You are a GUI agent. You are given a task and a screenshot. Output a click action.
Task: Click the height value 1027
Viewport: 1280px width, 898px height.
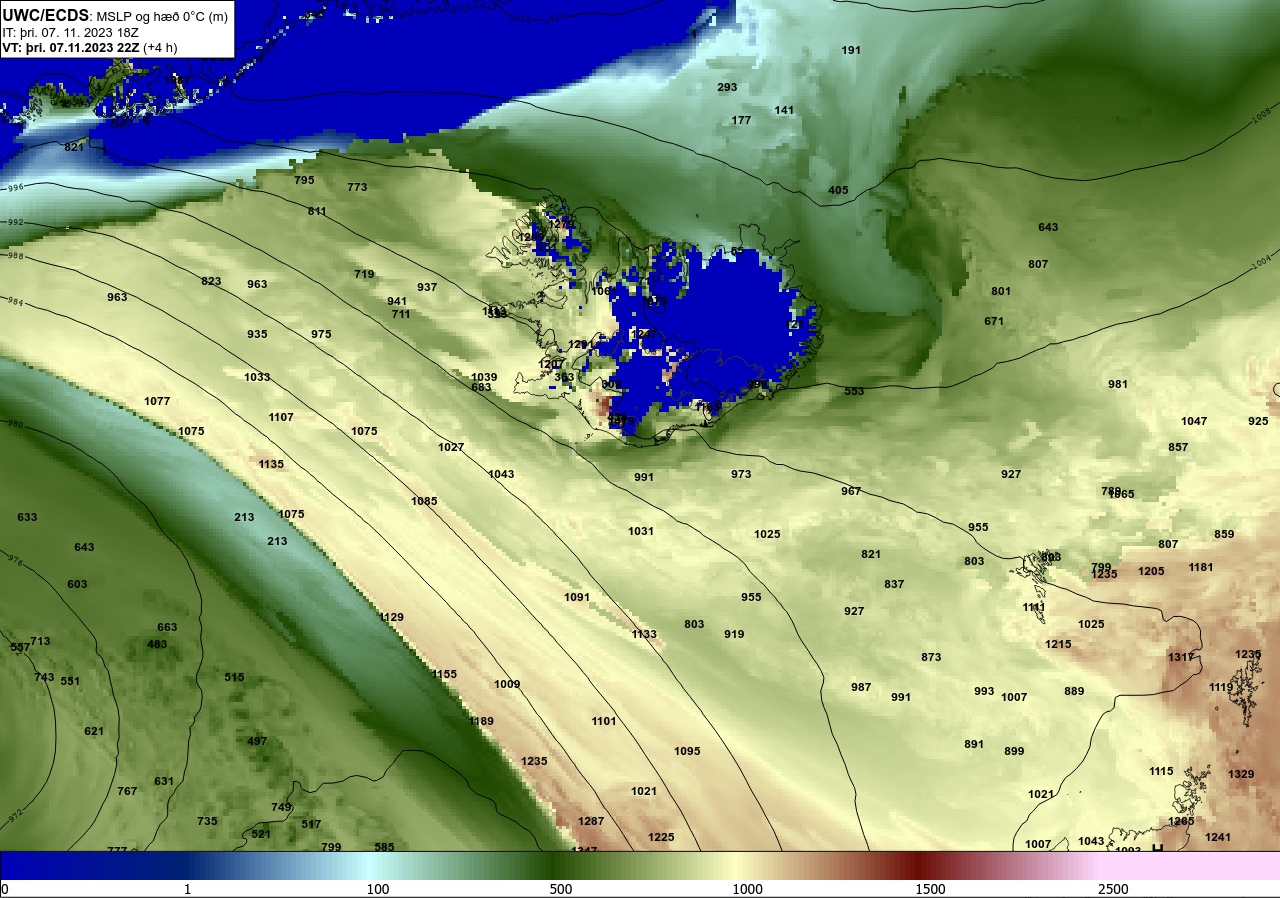point(451,447)
